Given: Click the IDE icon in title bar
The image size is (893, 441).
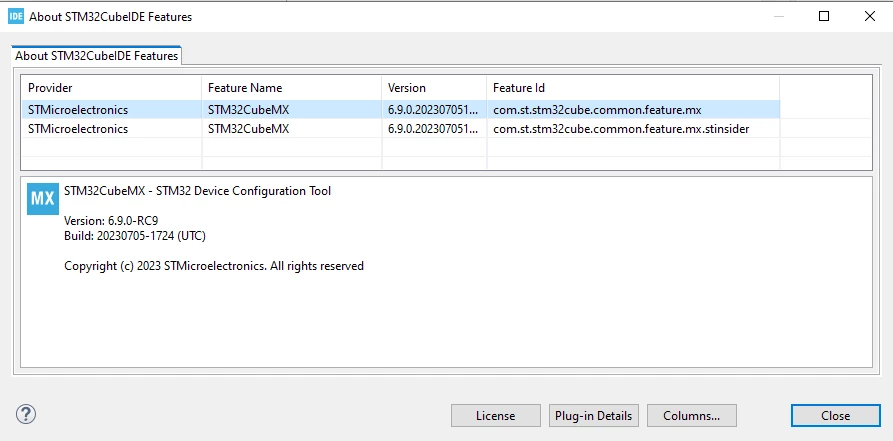Looking at the screenshot, I should pyautogui.click(x=16, y=17).
